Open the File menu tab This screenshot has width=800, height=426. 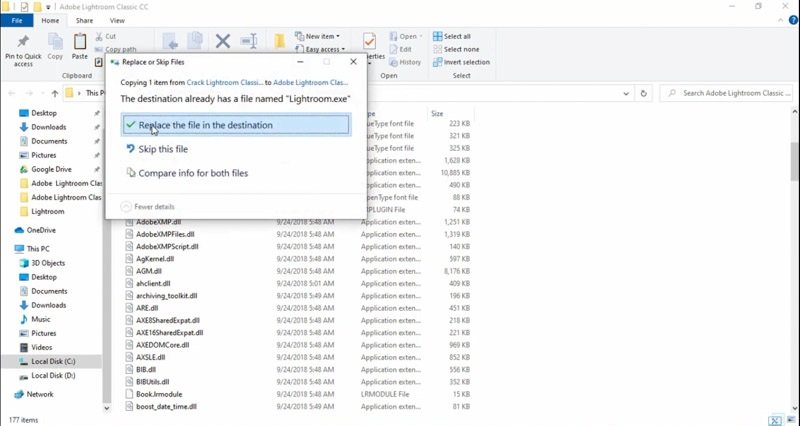(16, 20)
